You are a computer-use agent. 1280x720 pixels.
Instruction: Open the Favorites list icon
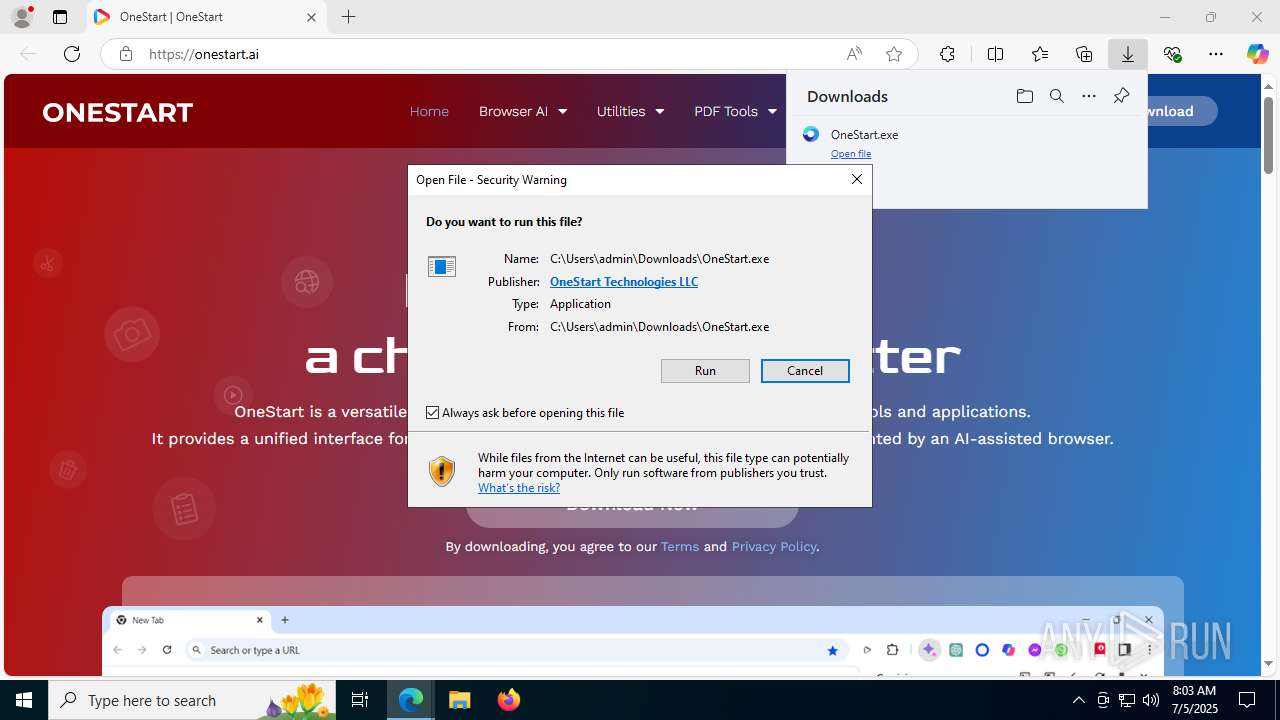[x=1040, y=54]
